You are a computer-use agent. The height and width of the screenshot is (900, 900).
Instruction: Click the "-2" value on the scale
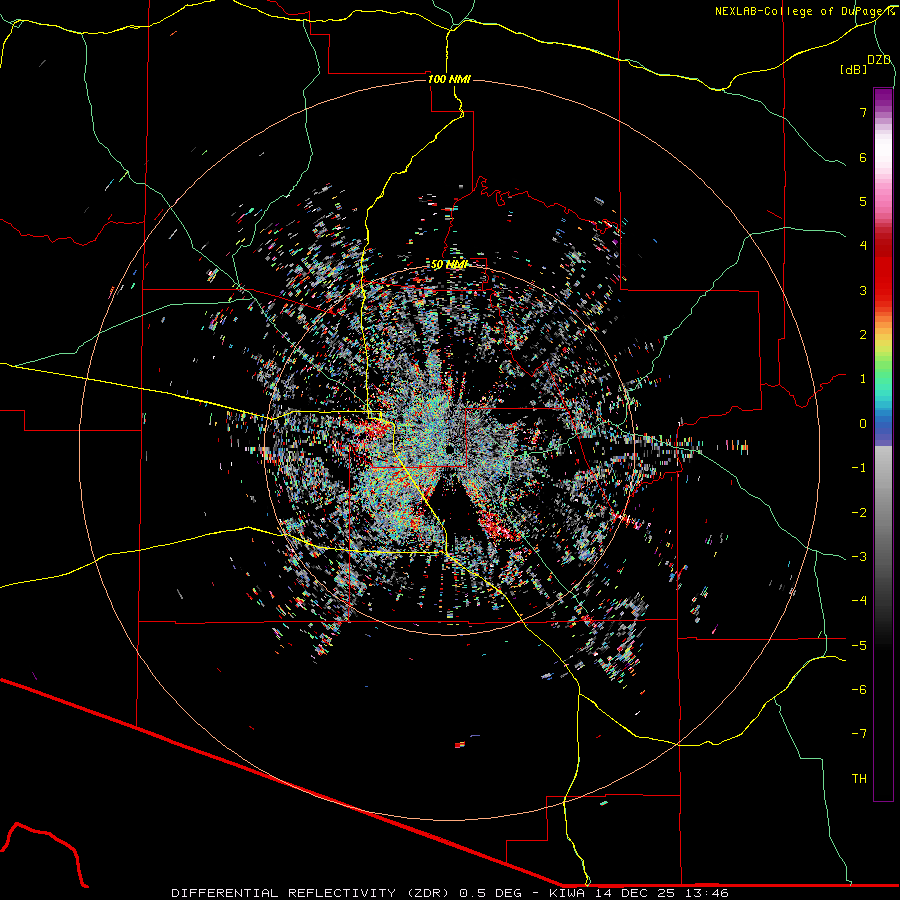click(x=859, y=513)
